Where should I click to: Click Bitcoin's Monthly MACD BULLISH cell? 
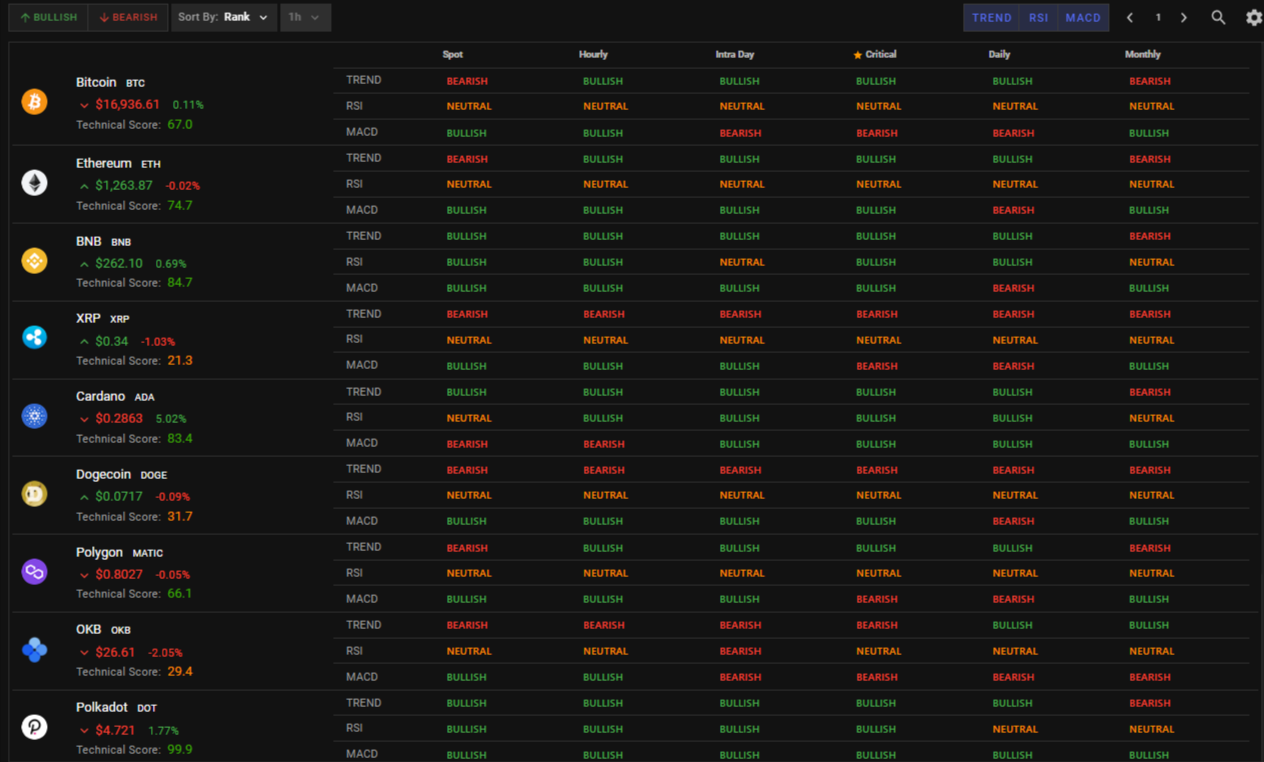coord(1149,133)
